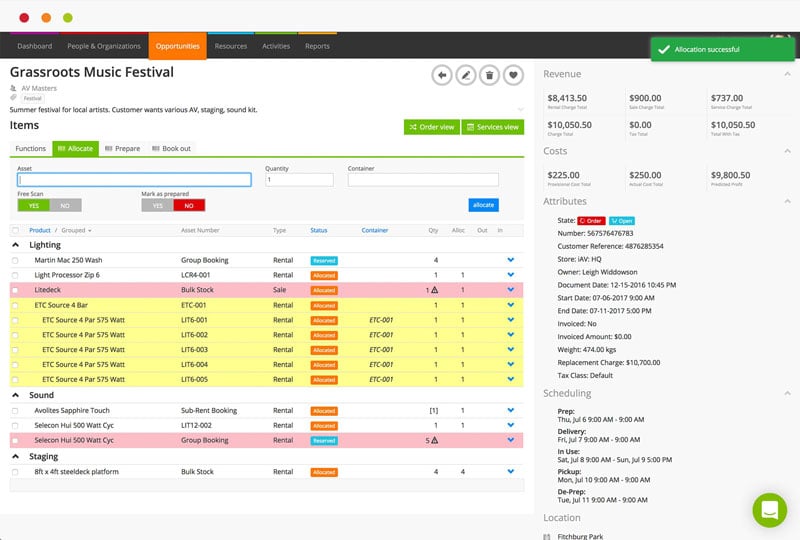This screenshot has height=540, width=800.
Task: Set Free Scan toggle to NO
Action: coord(66,205)
